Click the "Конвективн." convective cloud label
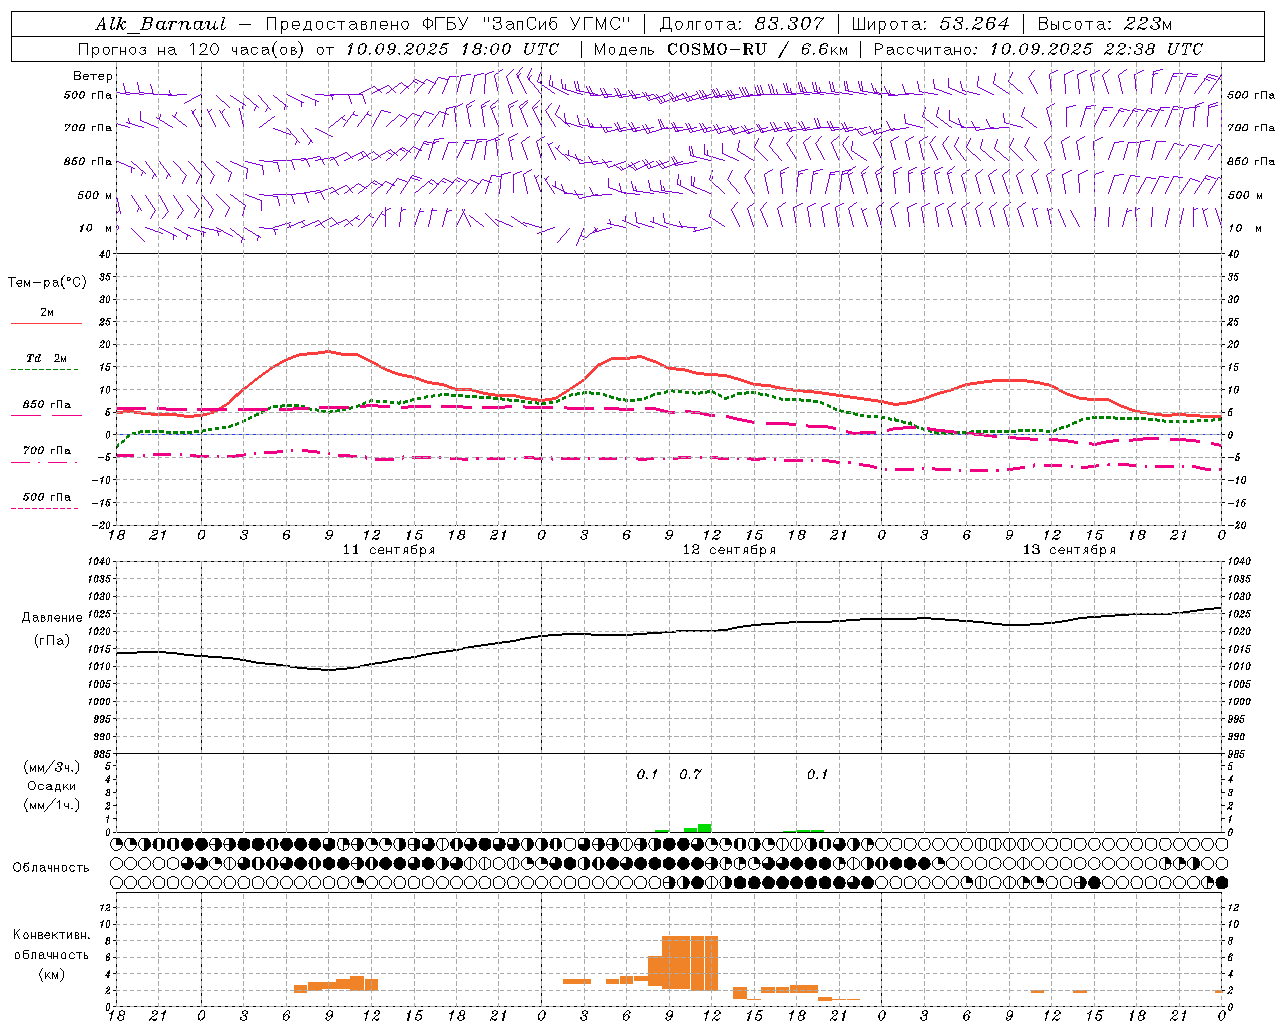 51,934
